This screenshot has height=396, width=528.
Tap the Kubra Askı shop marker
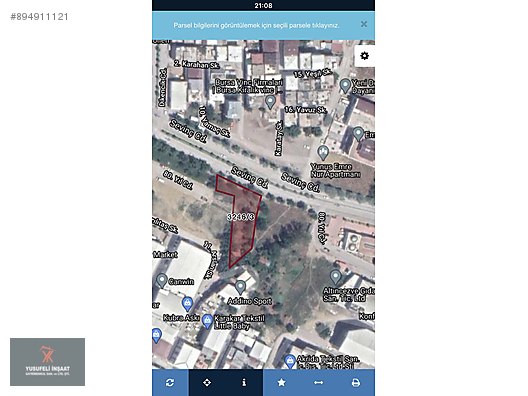(x=187, y=304)
